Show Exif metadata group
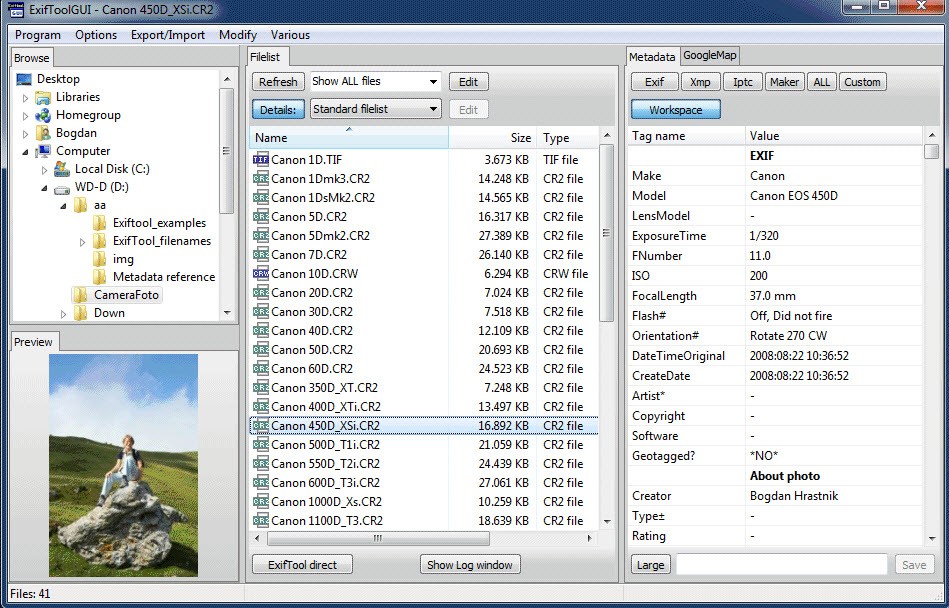949x608 pixels. (x=654, y=82)
